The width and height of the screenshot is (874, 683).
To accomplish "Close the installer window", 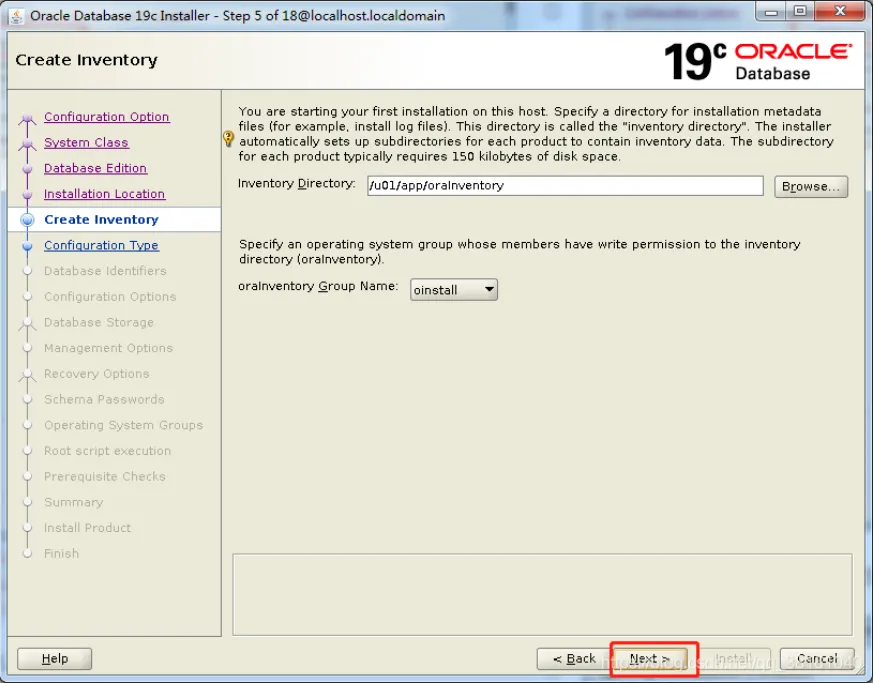I will 841,12.
